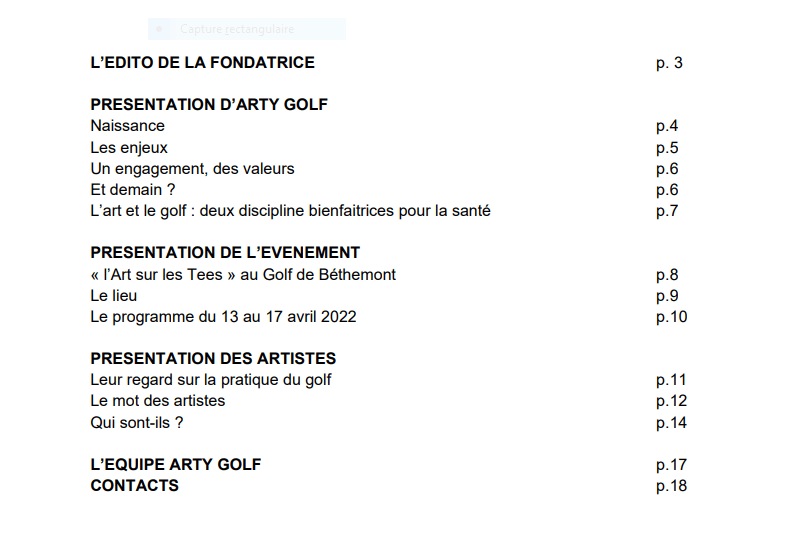Select the faint 'Capture rectangulaire' menu option
789x547 pixels.
[237, 29]
